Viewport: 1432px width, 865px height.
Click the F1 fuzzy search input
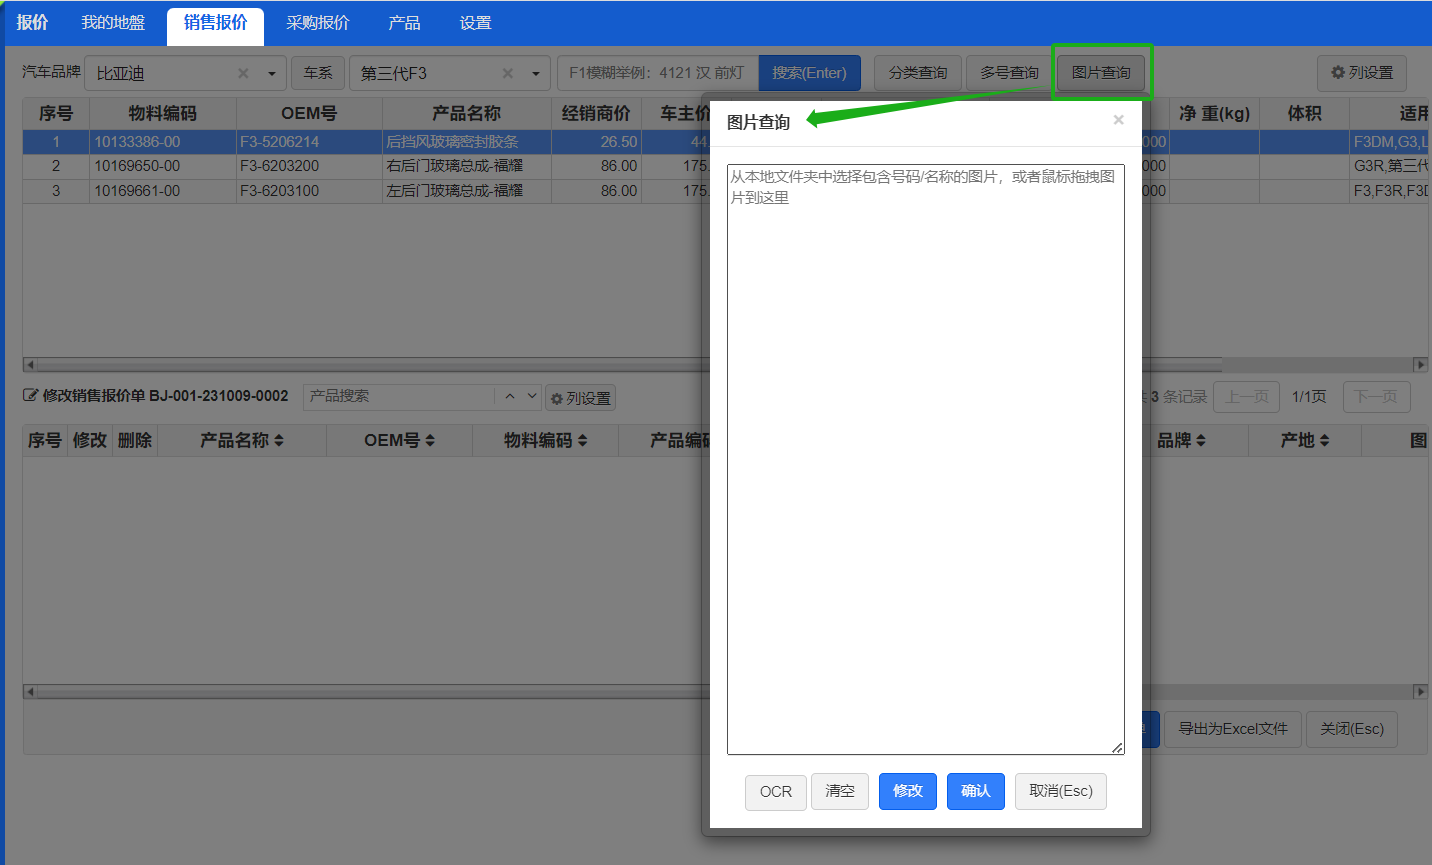pos(658,73)
